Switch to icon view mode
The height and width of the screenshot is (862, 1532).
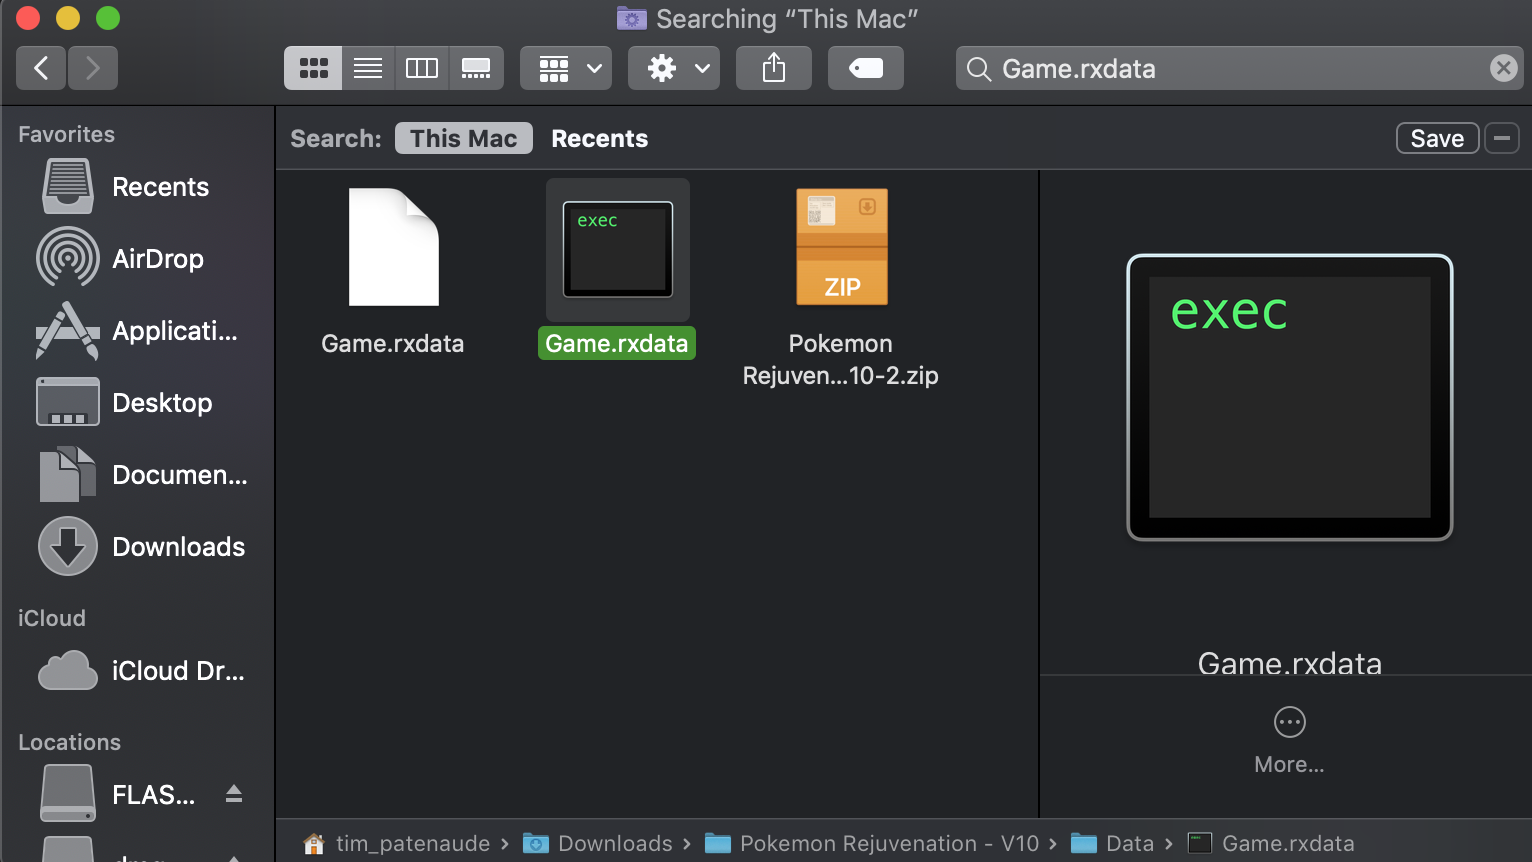pos(313,68)
